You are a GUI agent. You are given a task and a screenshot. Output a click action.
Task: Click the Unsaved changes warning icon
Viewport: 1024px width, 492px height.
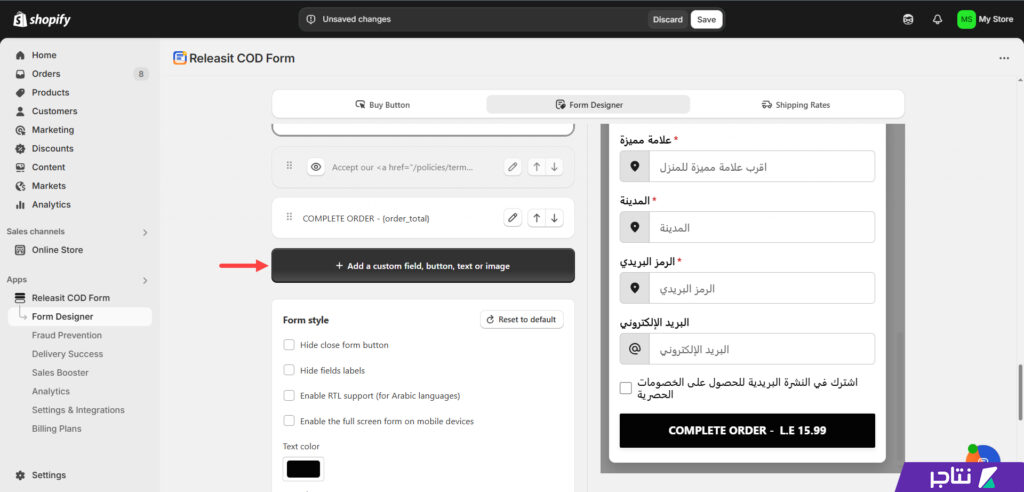(311, 20)
